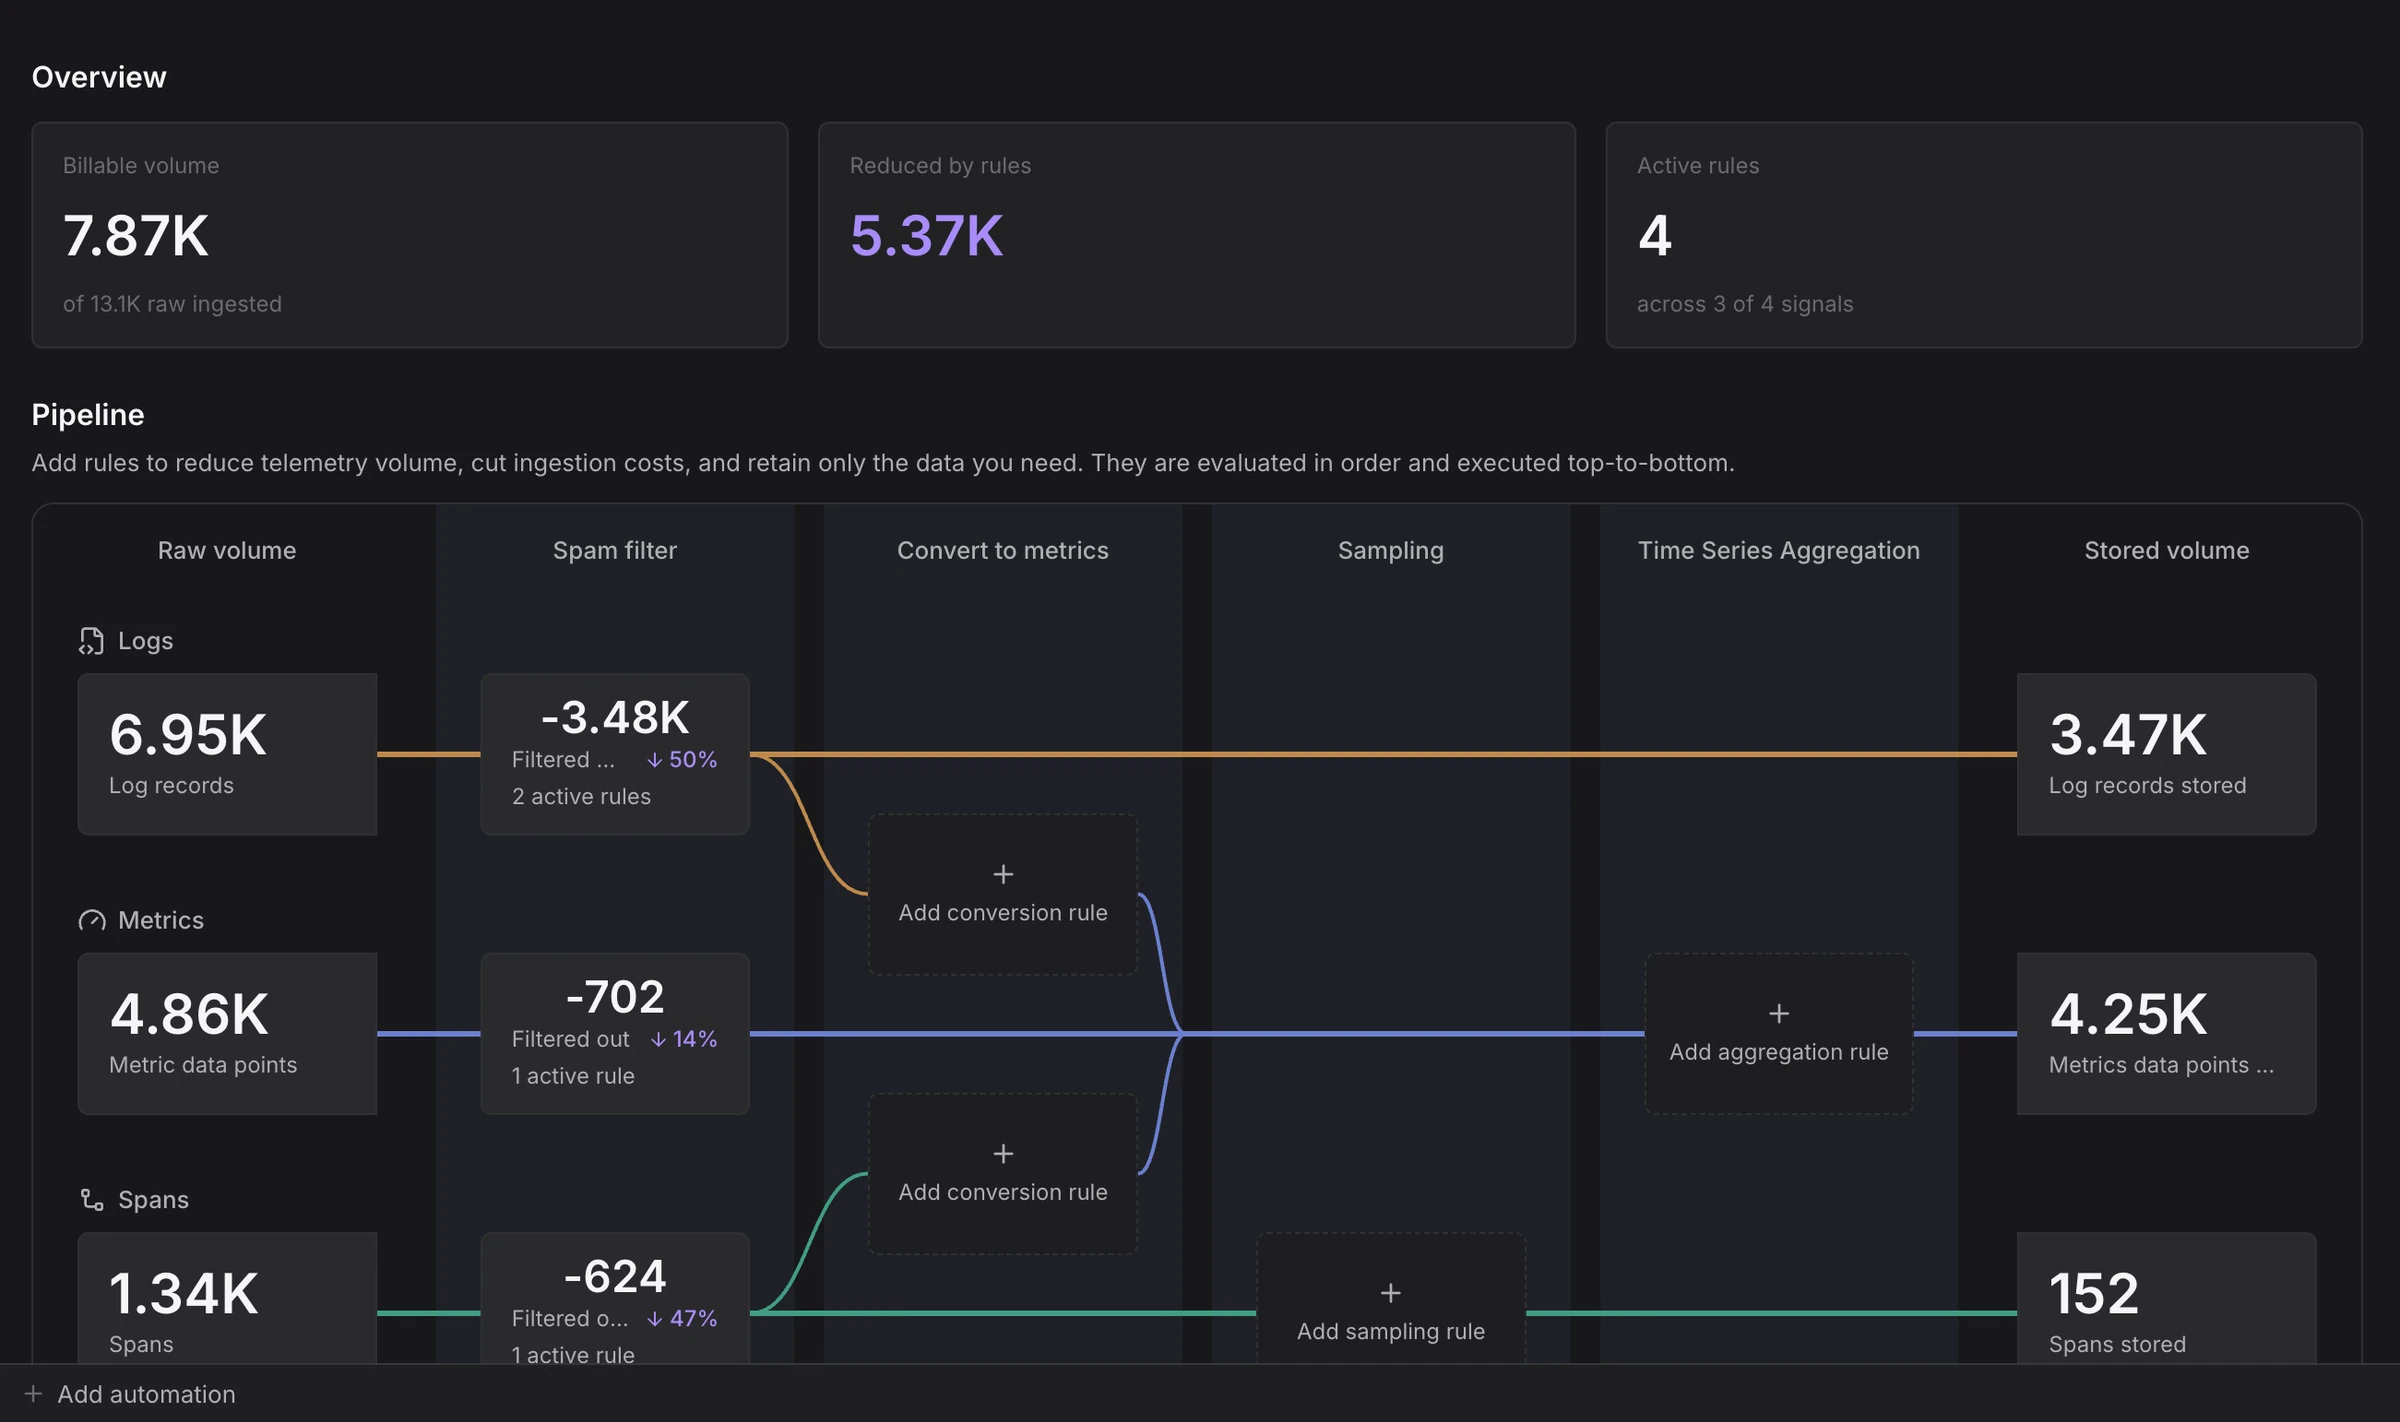Select the 6.95K Log records card

(227, 754)
